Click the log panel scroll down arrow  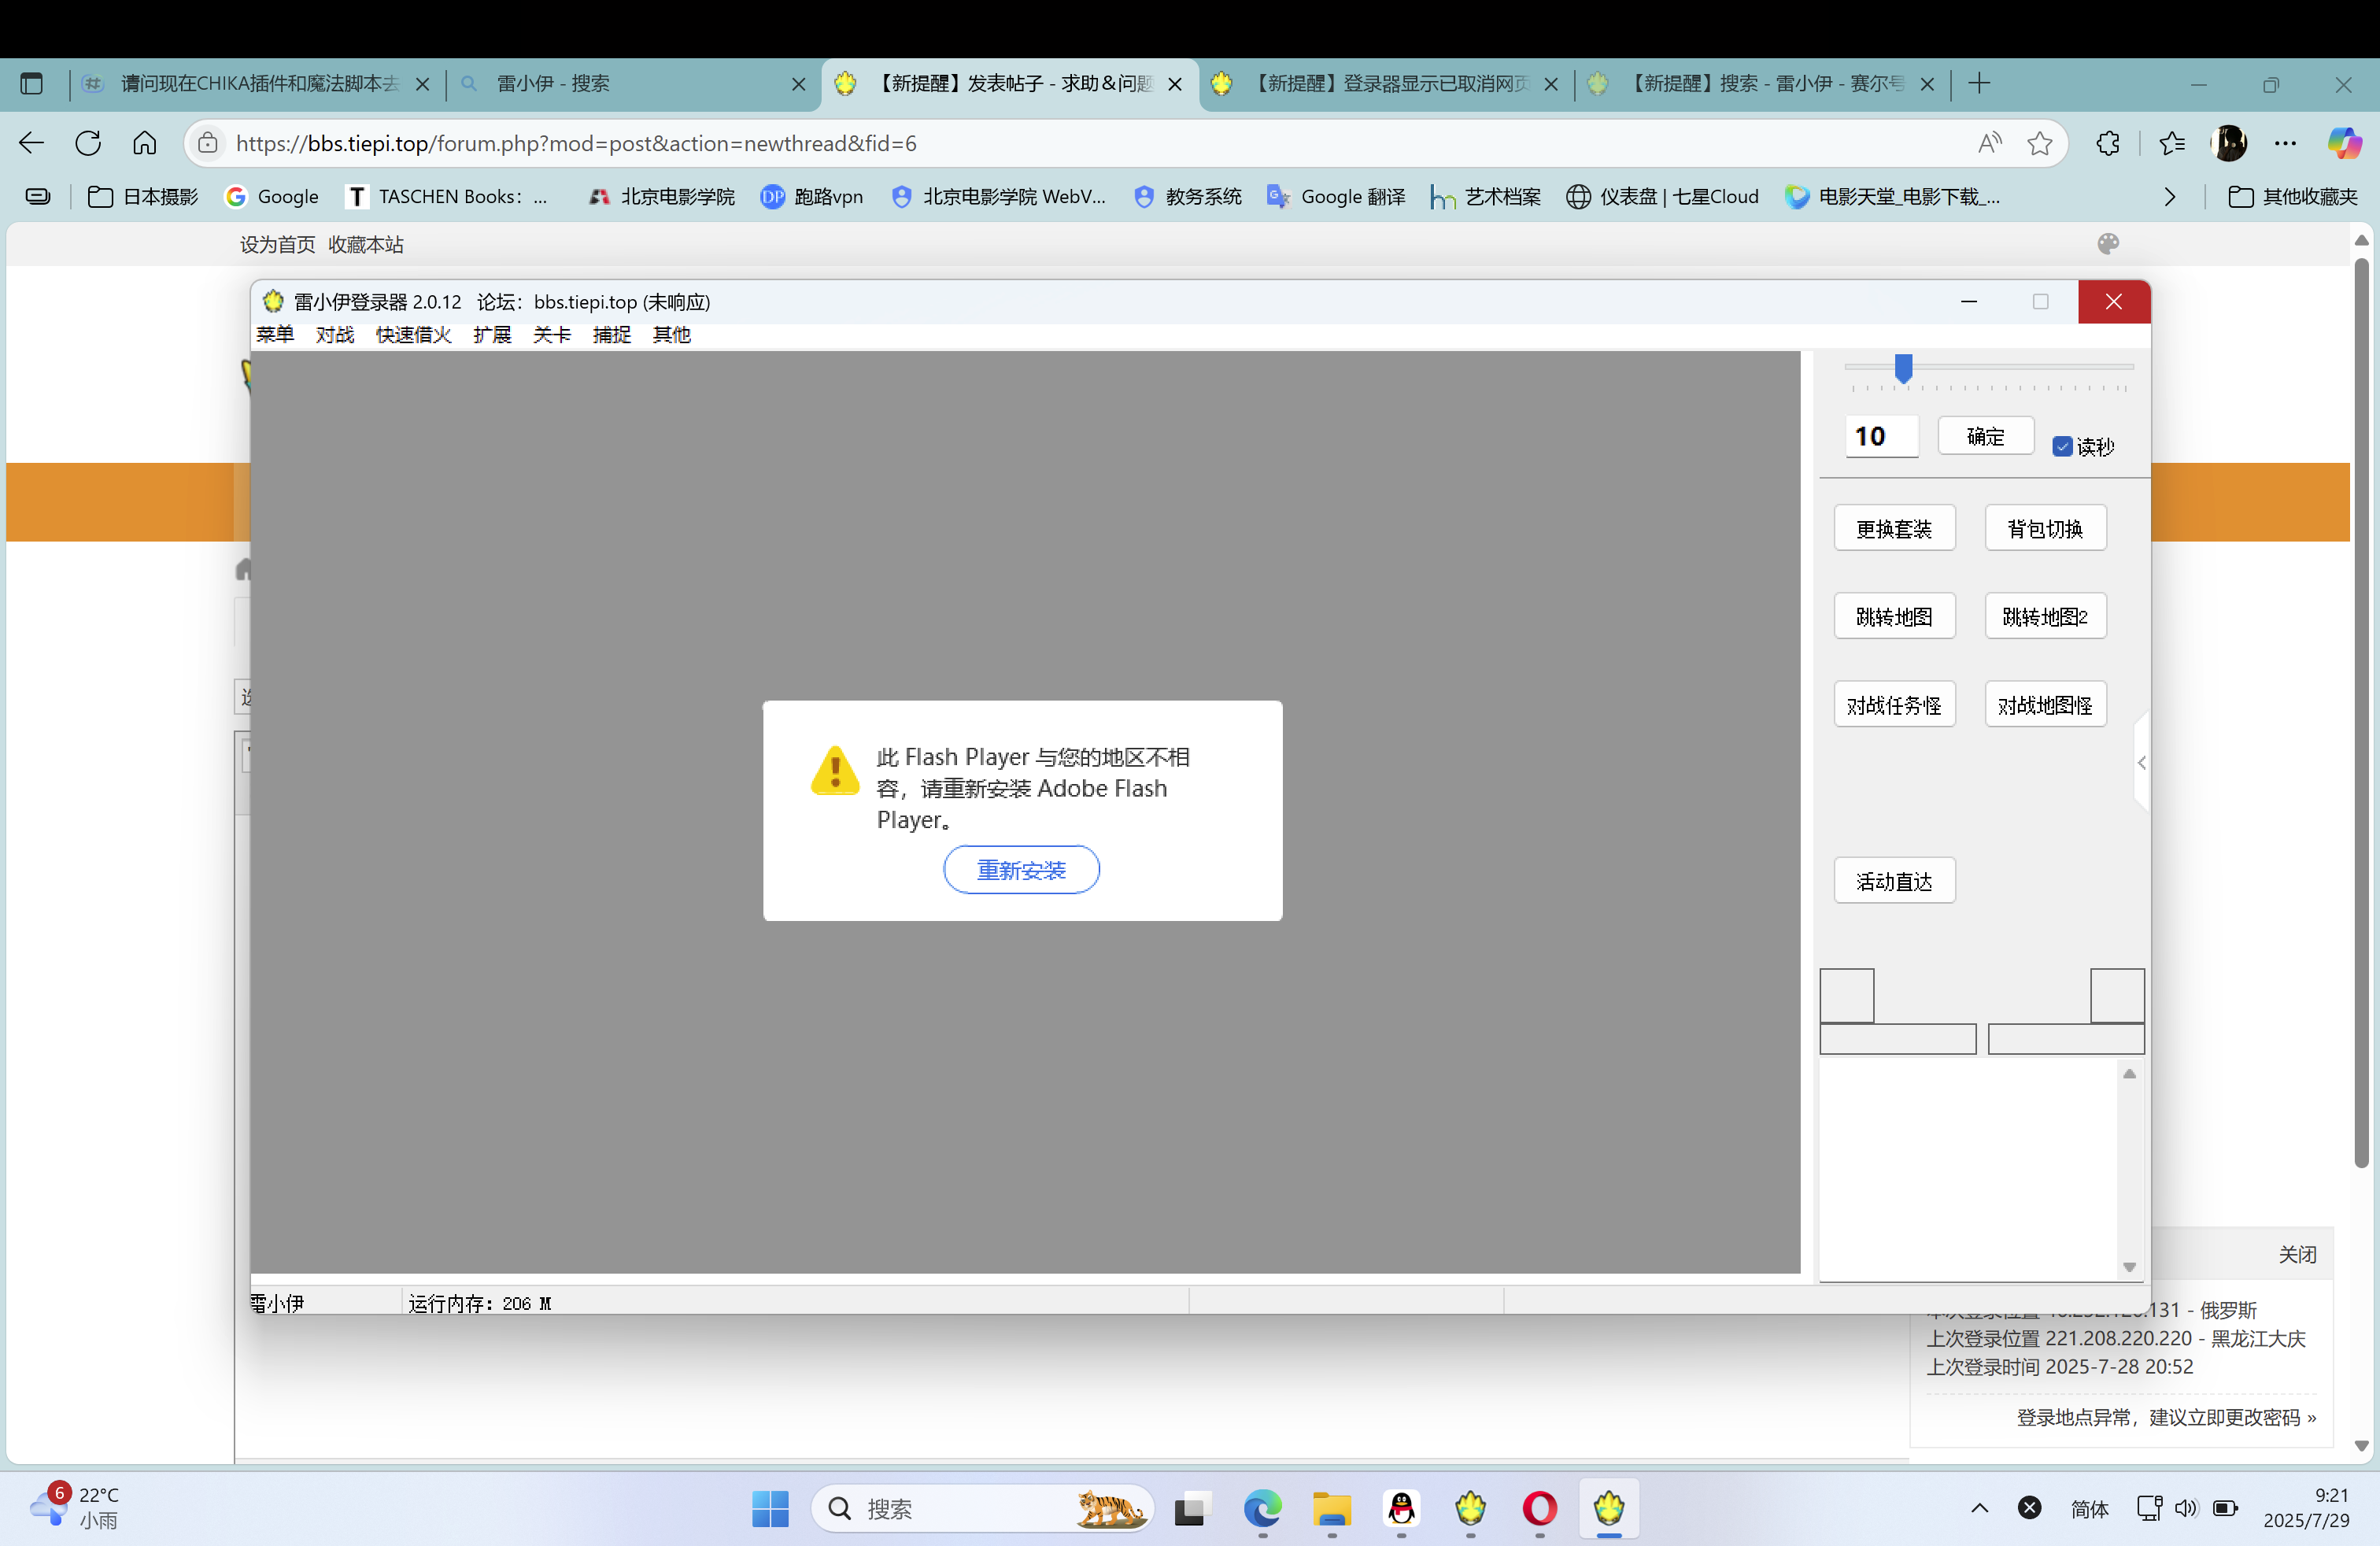pyautogui.click(x=2129, y=1267)
